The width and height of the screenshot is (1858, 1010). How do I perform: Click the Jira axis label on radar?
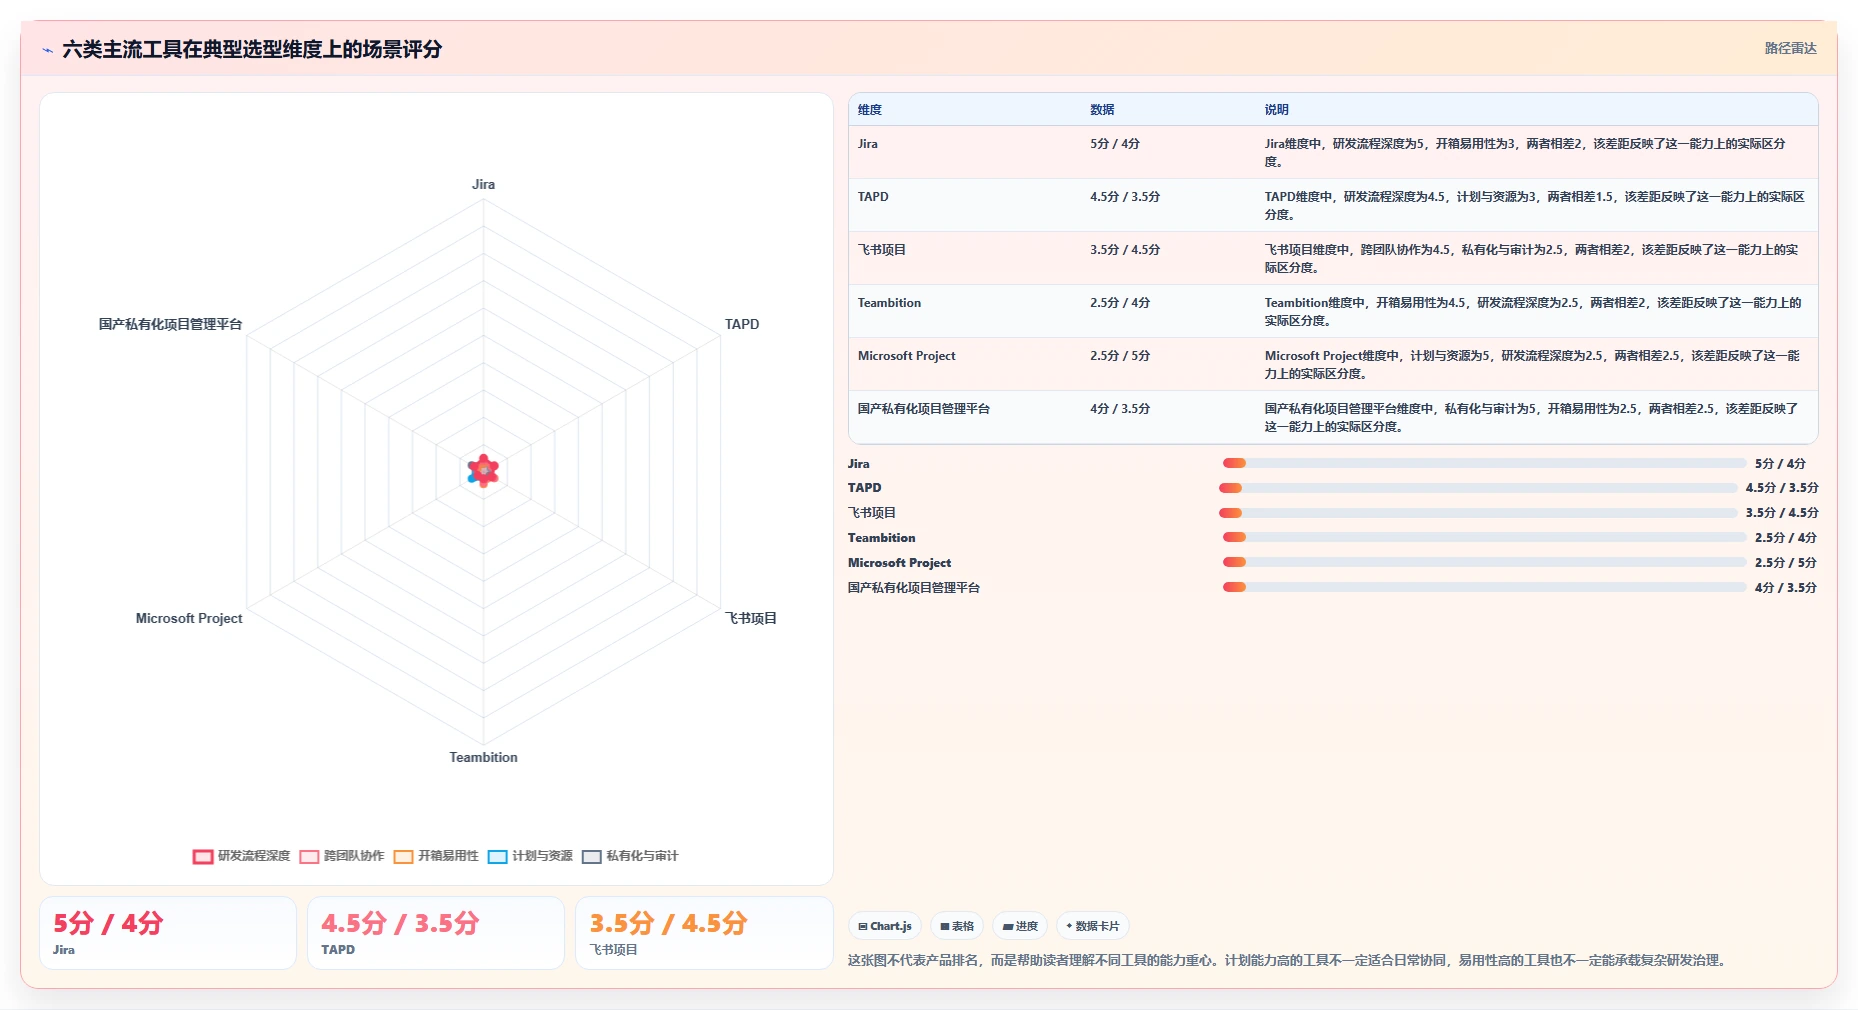click(x=483, y=184)
